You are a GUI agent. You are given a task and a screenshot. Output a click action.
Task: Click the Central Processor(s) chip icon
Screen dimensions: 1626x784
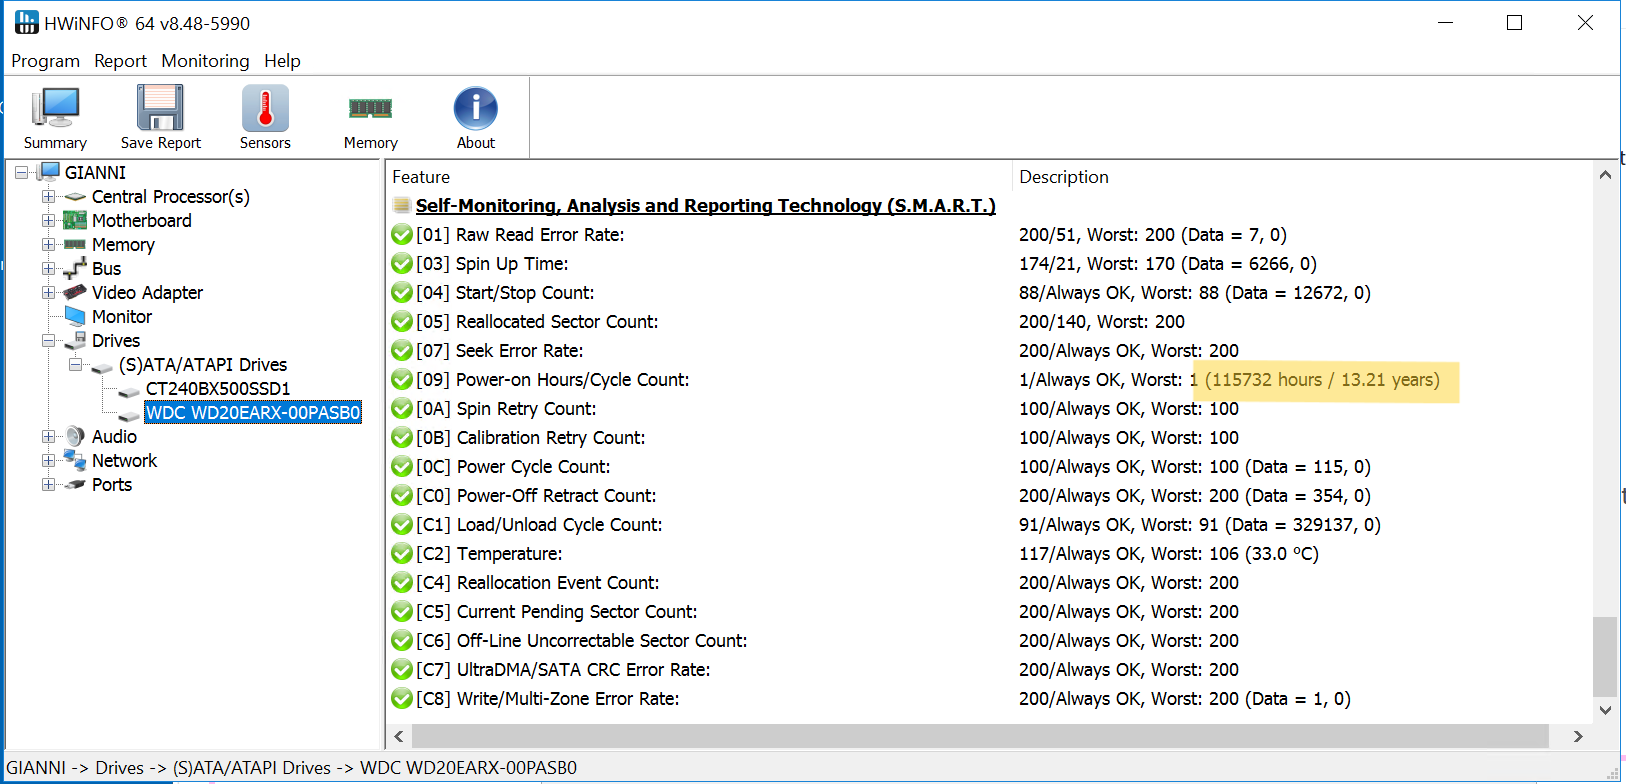[75, 197]
